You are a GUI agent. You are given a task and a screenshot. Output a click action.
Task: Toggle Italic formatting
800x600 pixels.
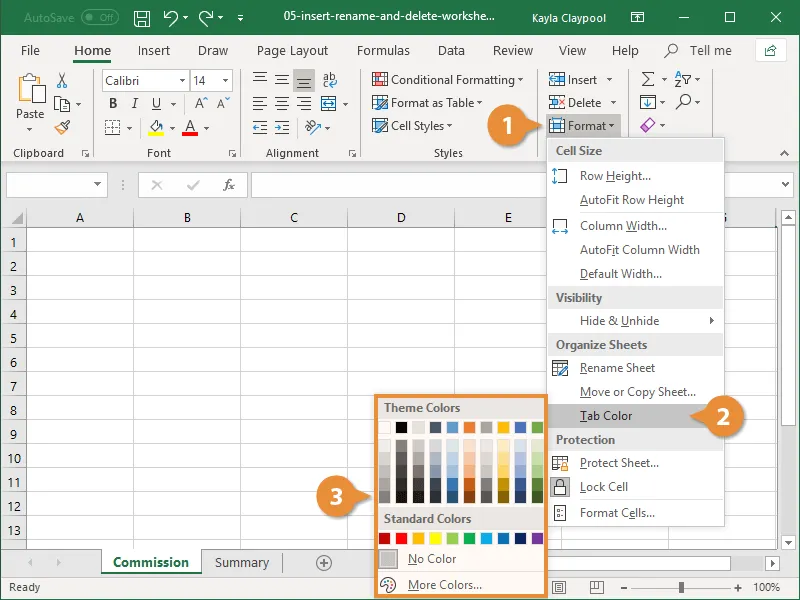click(135, 104)
